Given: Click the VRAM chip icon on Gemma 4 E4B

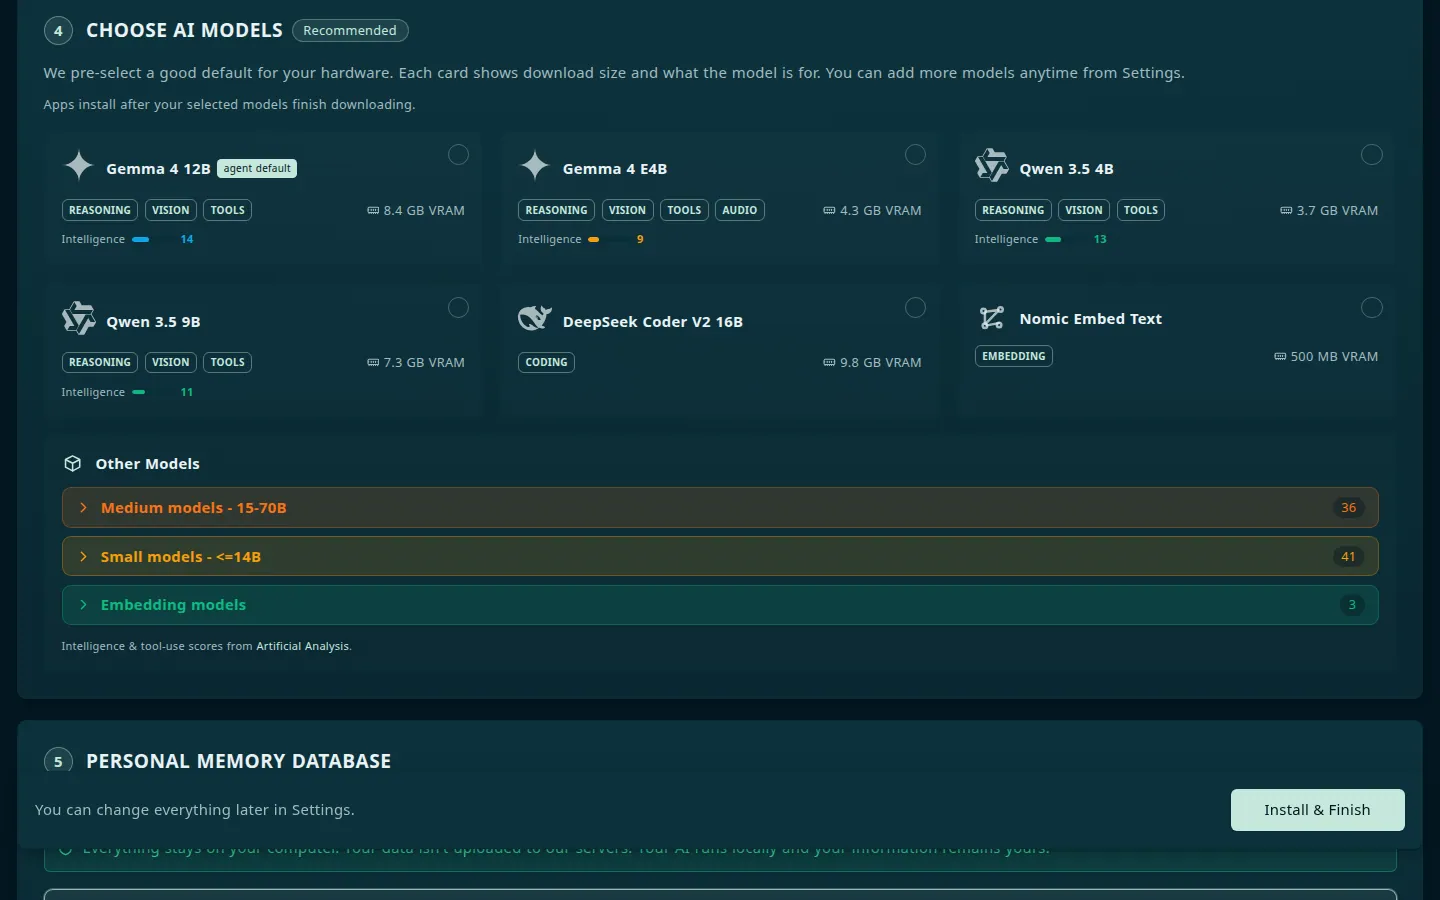Looking at the screenshot, I should [829, 211].
